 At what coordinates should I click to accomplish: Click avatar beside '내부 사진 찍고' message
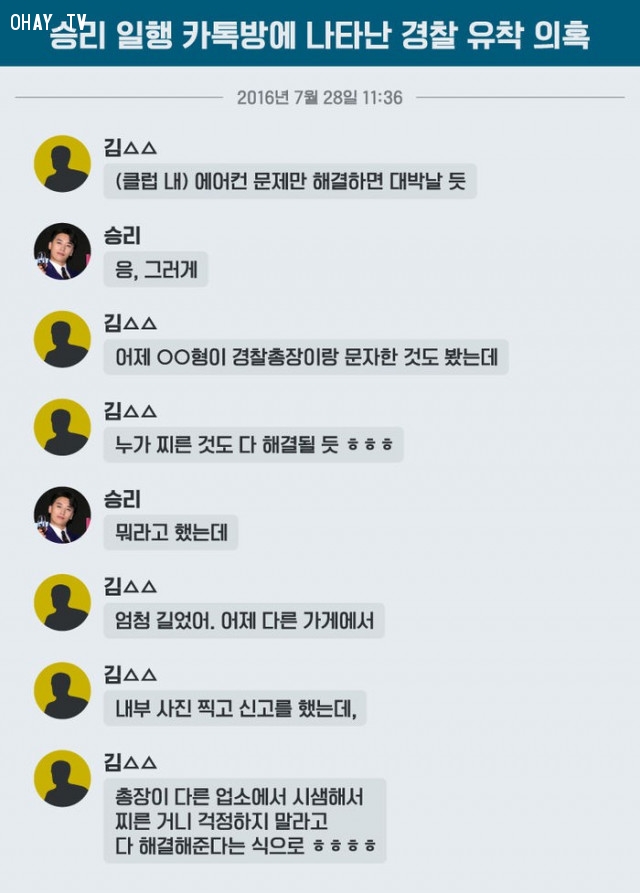tap(63, 690)
